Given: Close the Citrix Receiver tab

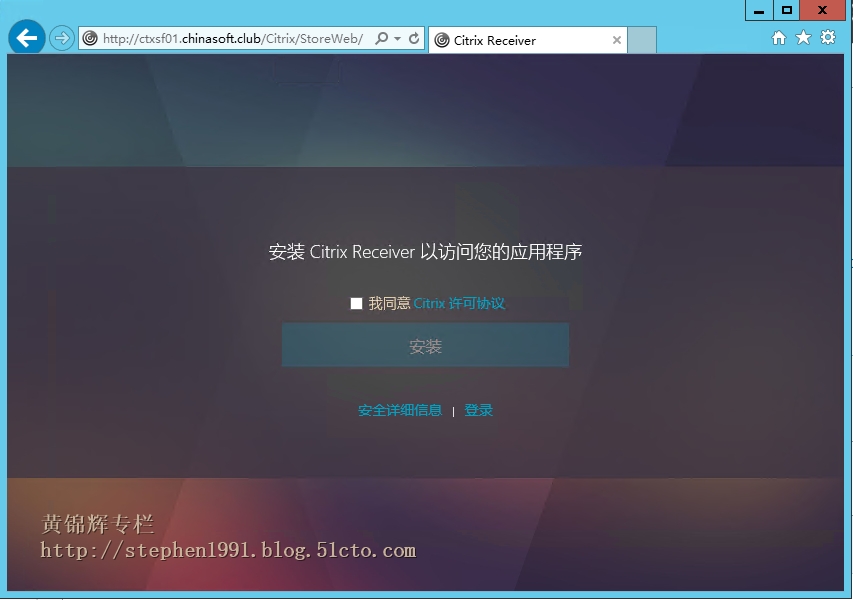Looking at the screenshot, I should tap(616, 40).
